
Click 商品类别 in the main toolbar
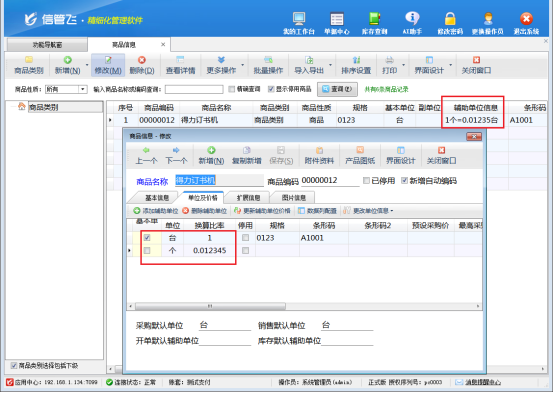pos(29,65)
